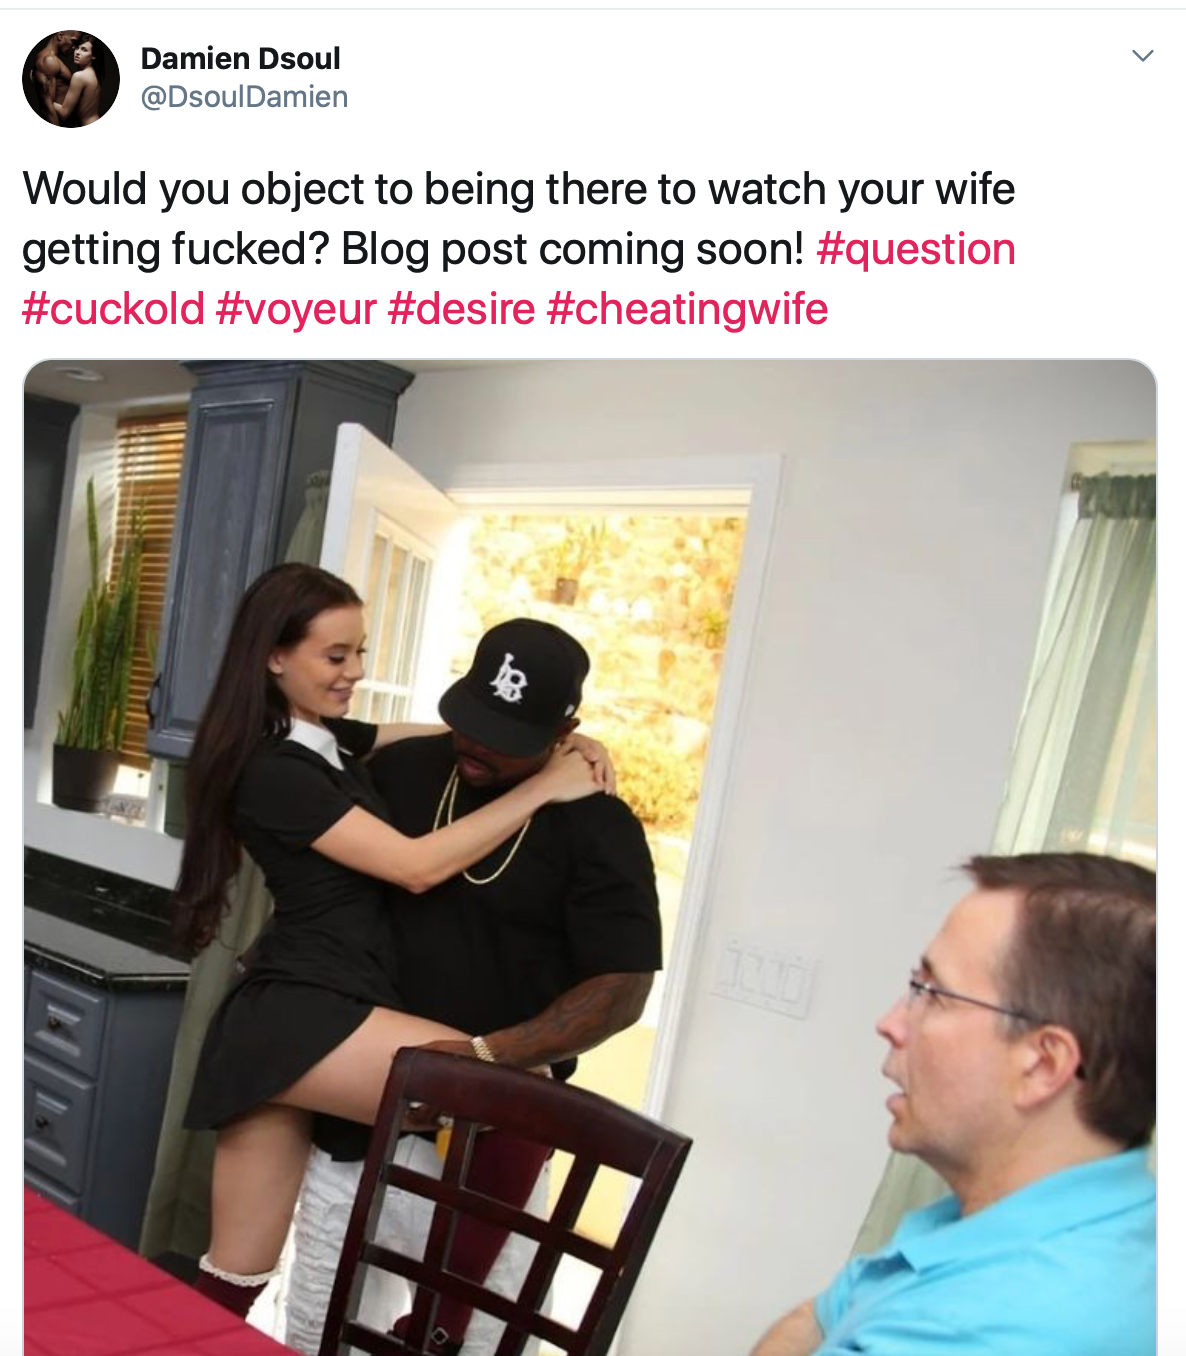Open the #cheatingwife hashtag link

pyautogui.click(x=687, y=309)
